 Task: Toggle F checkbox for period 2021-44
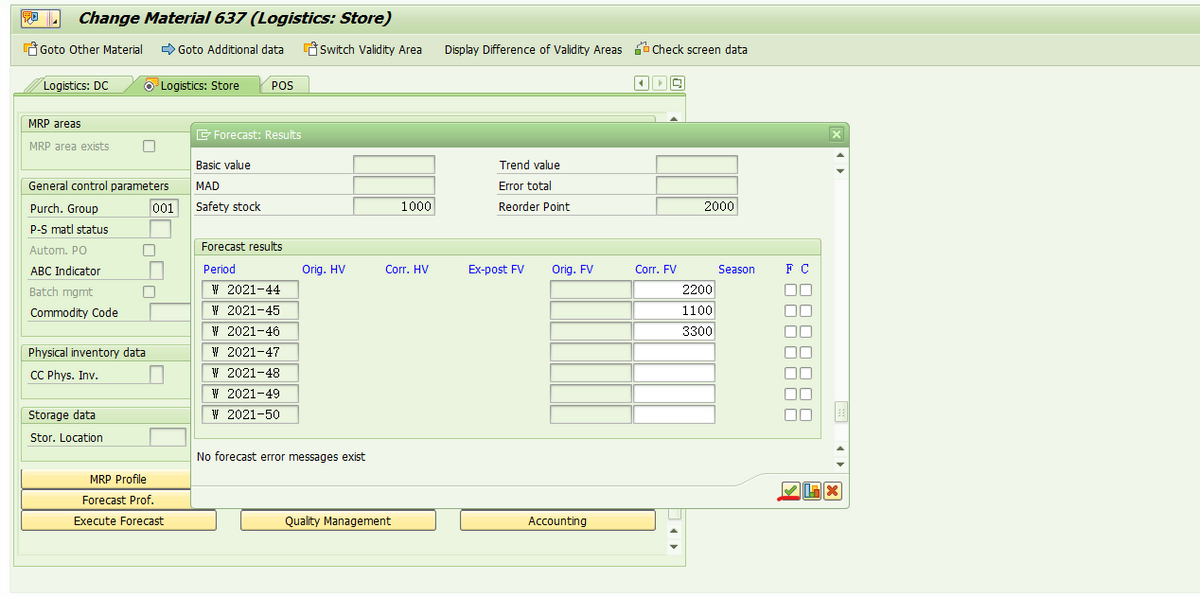tap(790, 290)
